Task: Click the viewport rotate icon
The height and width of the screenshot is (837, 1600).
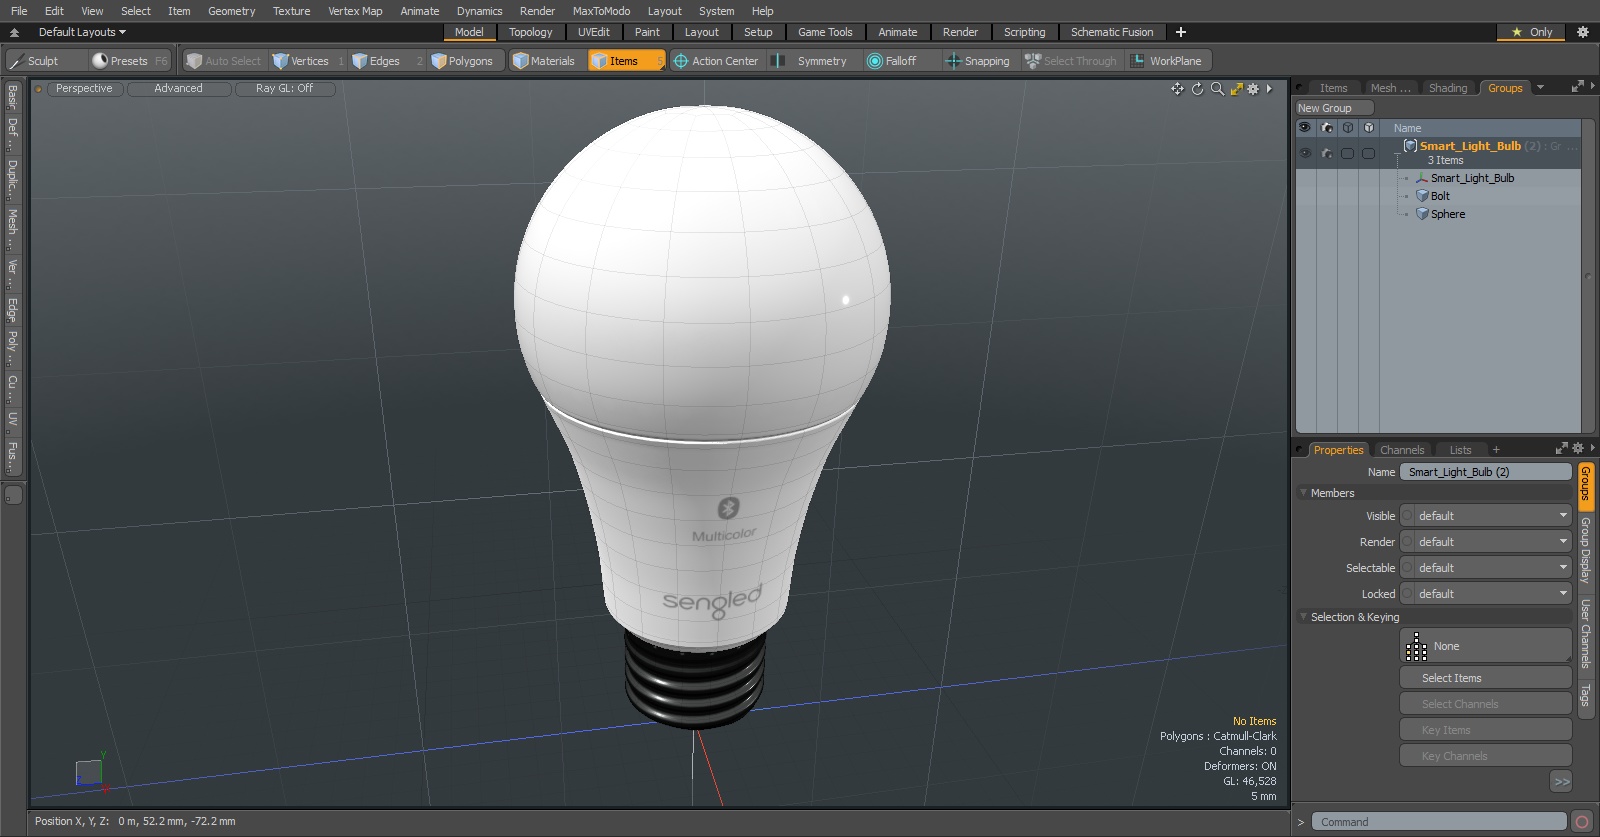Action: click(x=1197, y=89)
